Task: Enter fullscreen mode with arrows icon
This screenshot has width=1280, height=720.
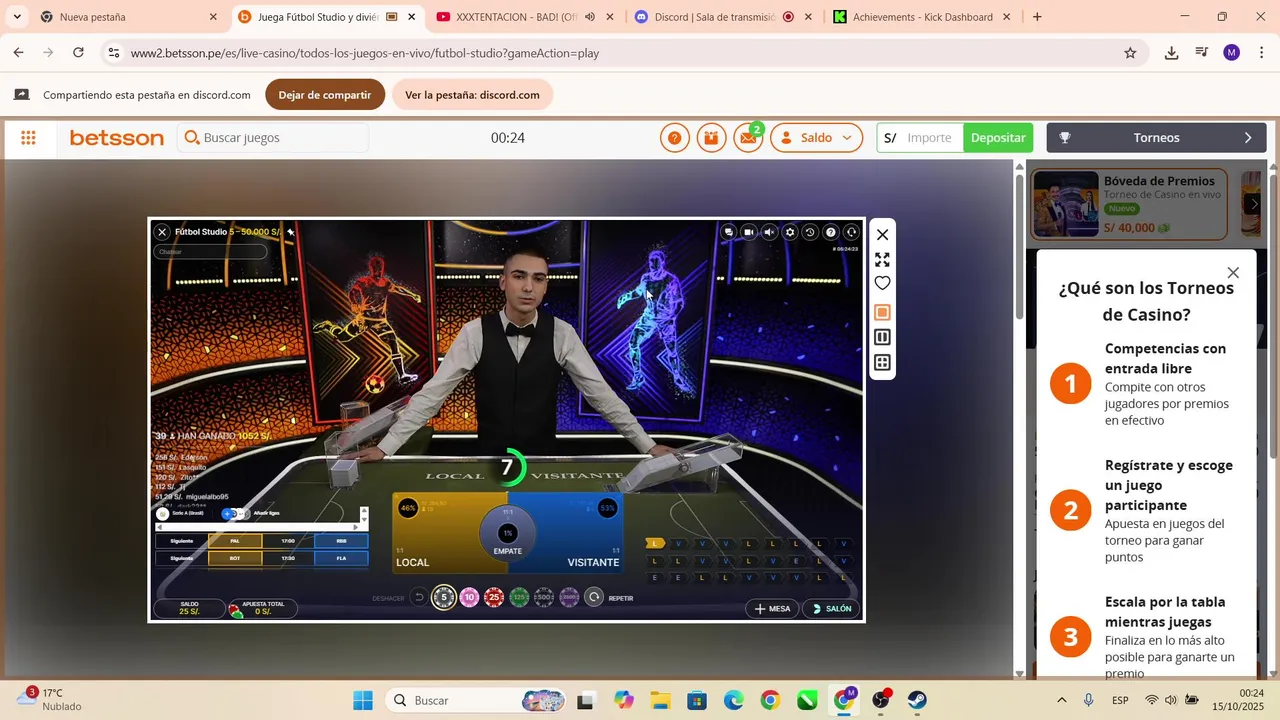Action: pos(882,259)
